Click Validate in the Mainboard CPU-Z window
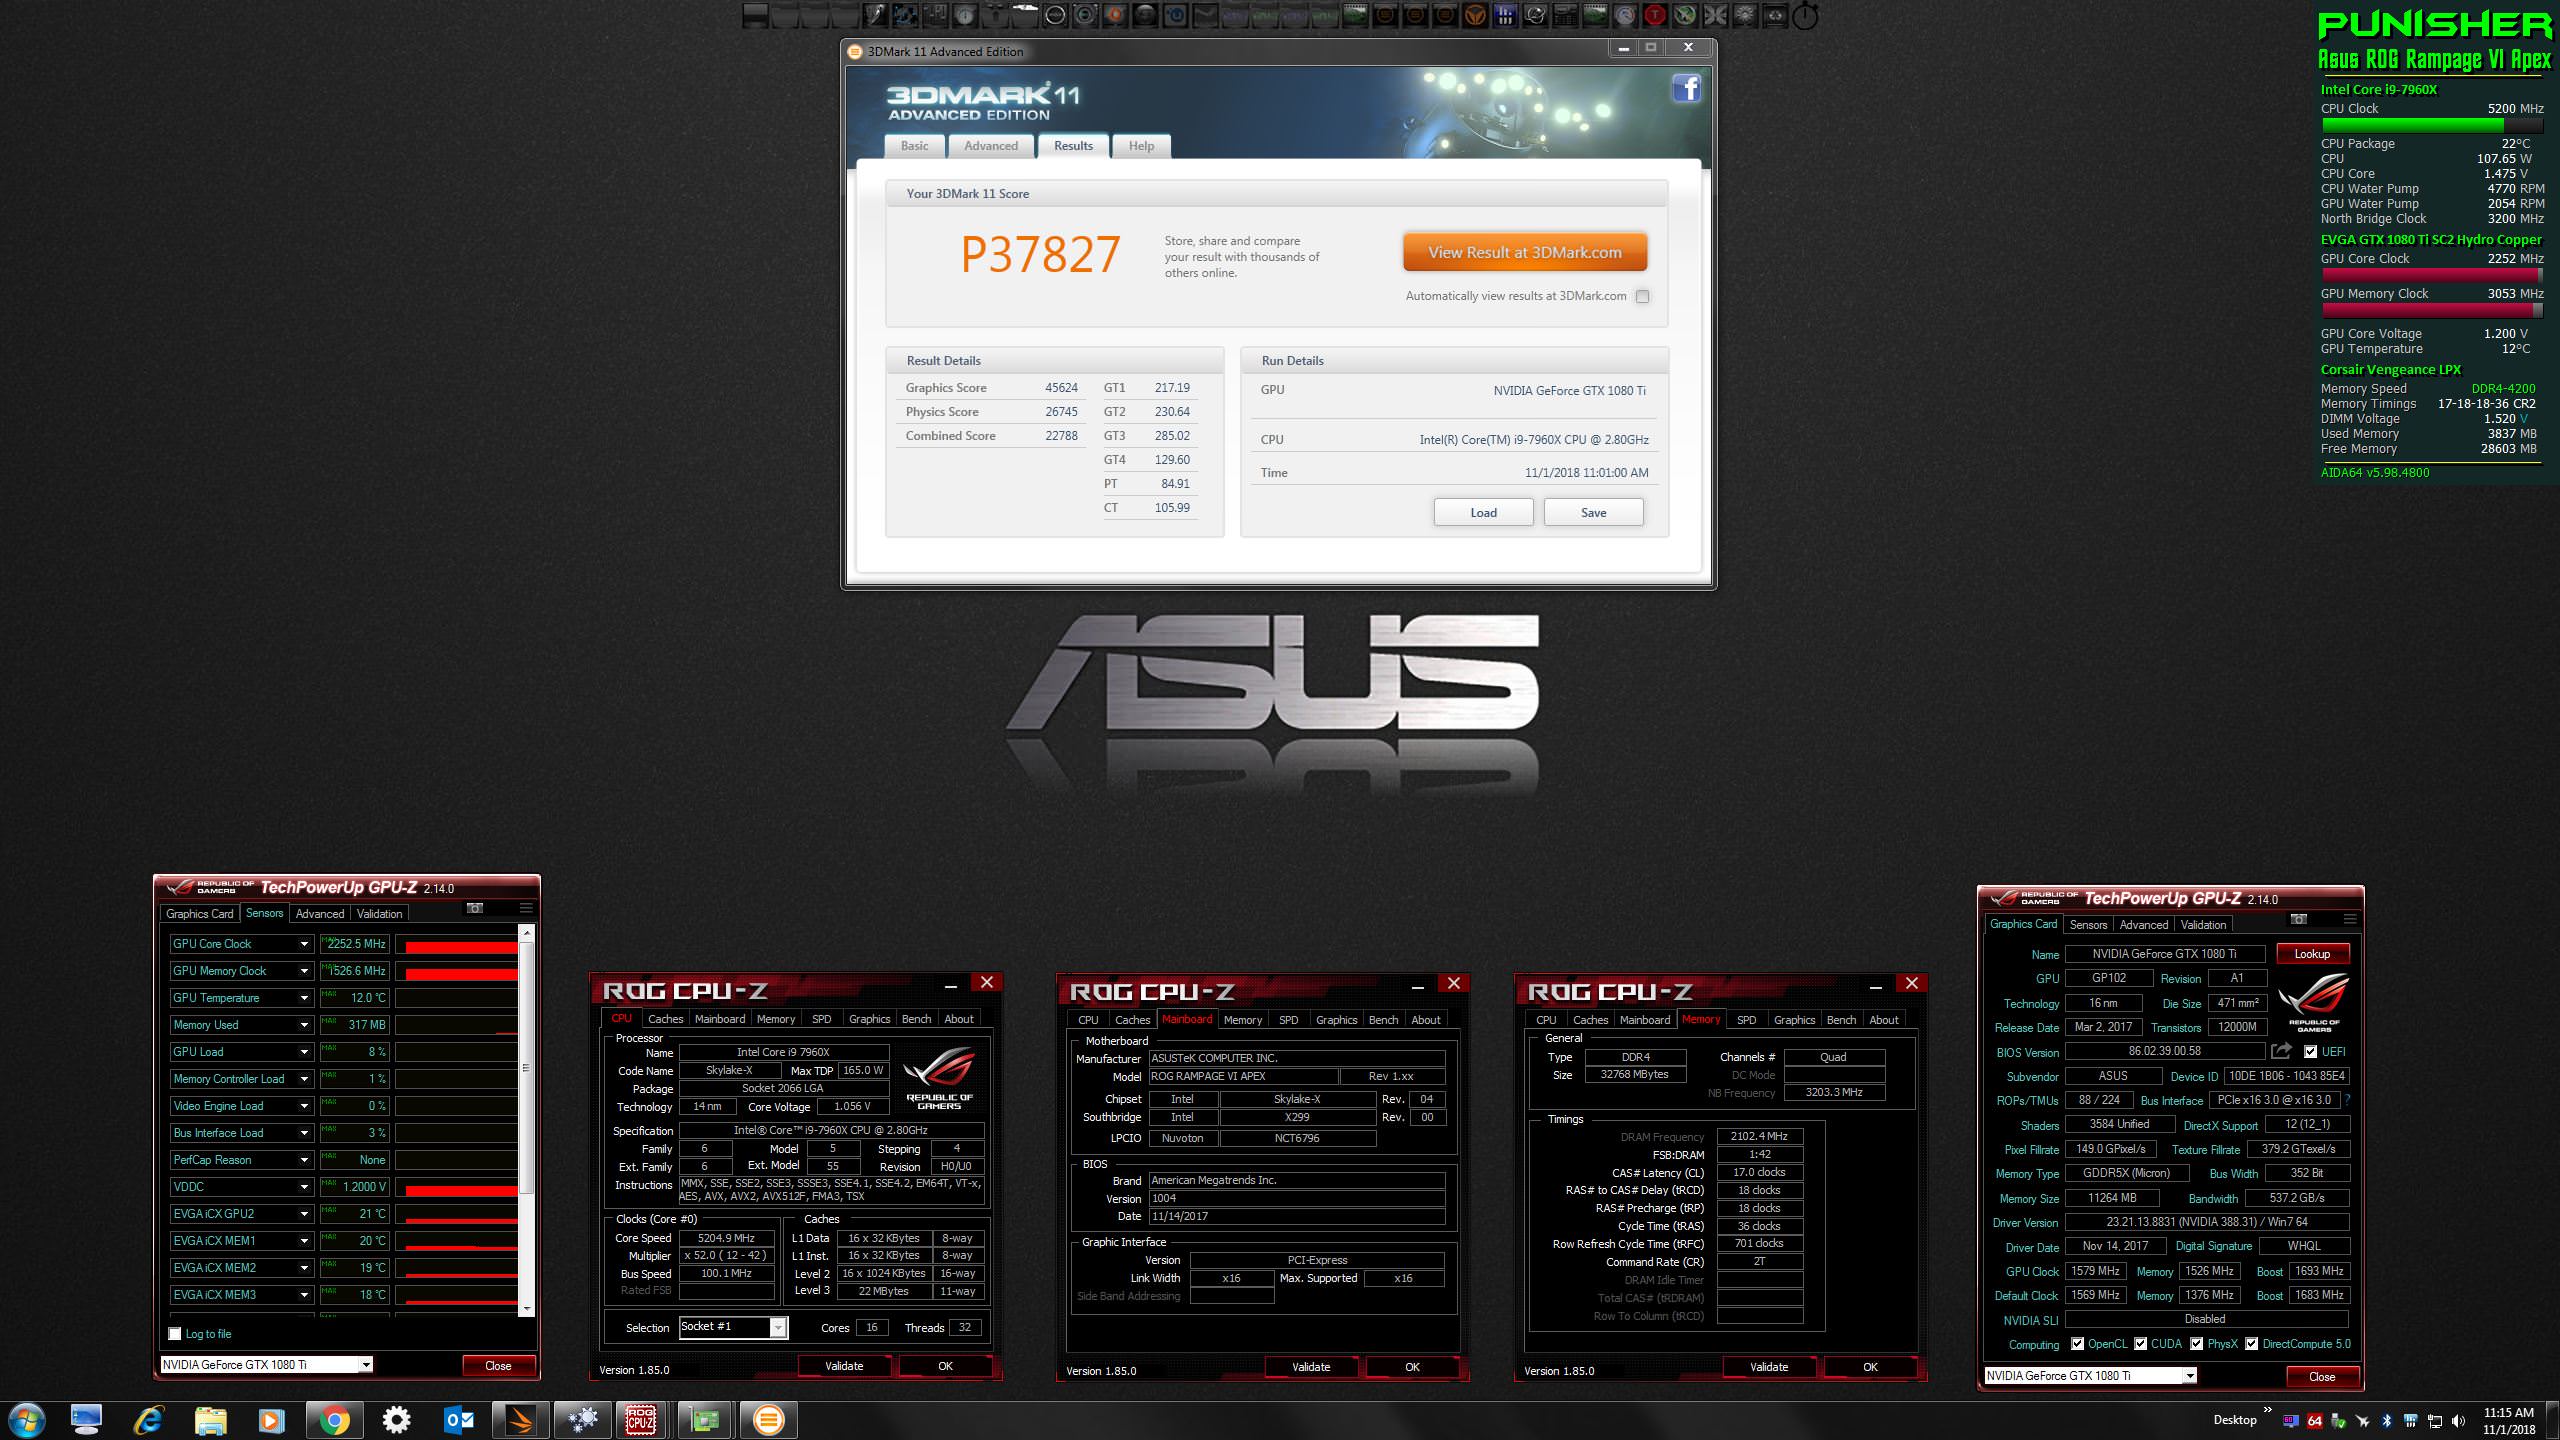 coord(1311,1367)
